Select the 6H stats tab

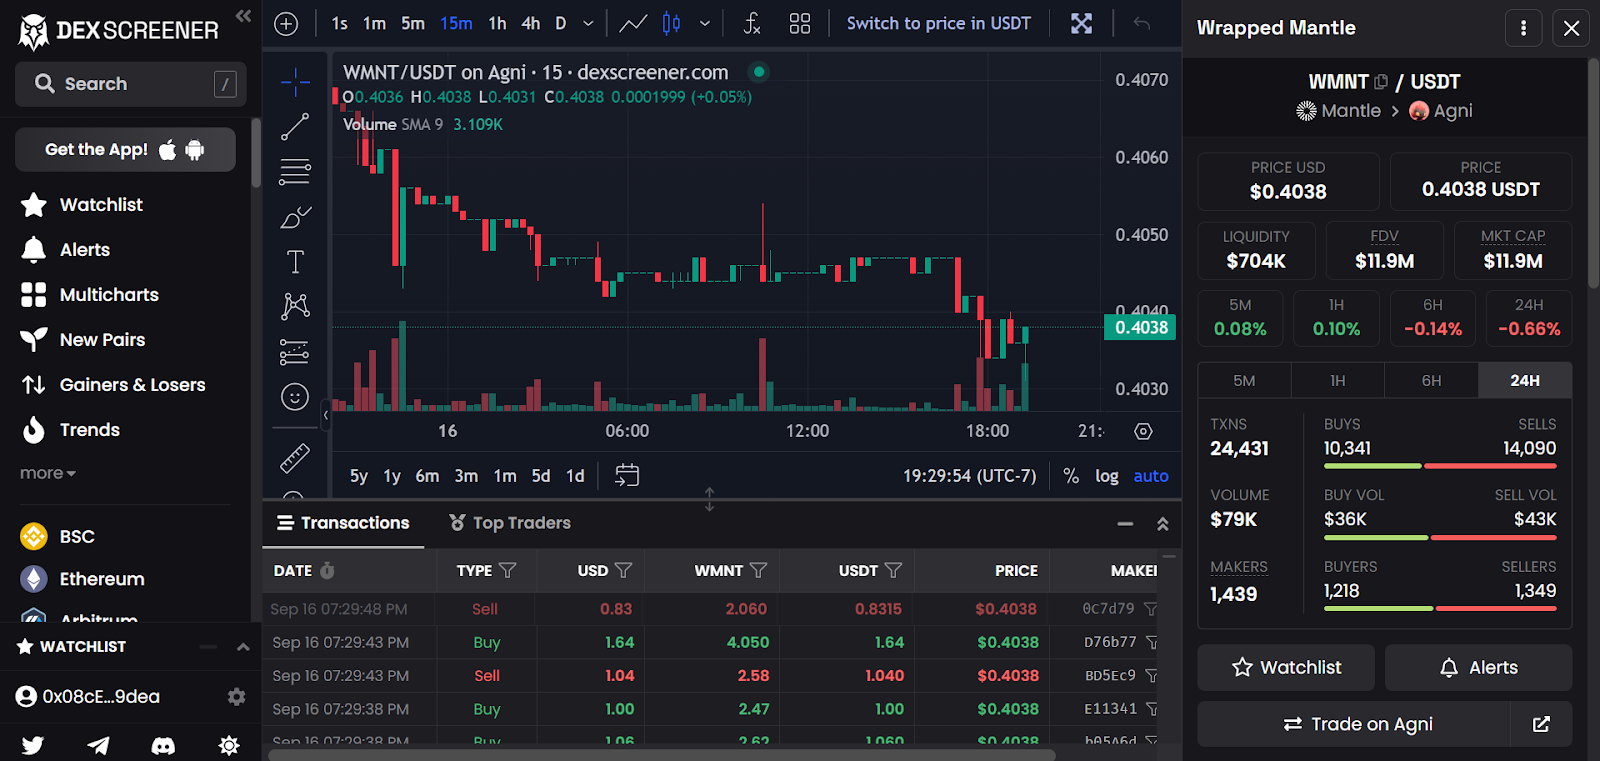1432,381
